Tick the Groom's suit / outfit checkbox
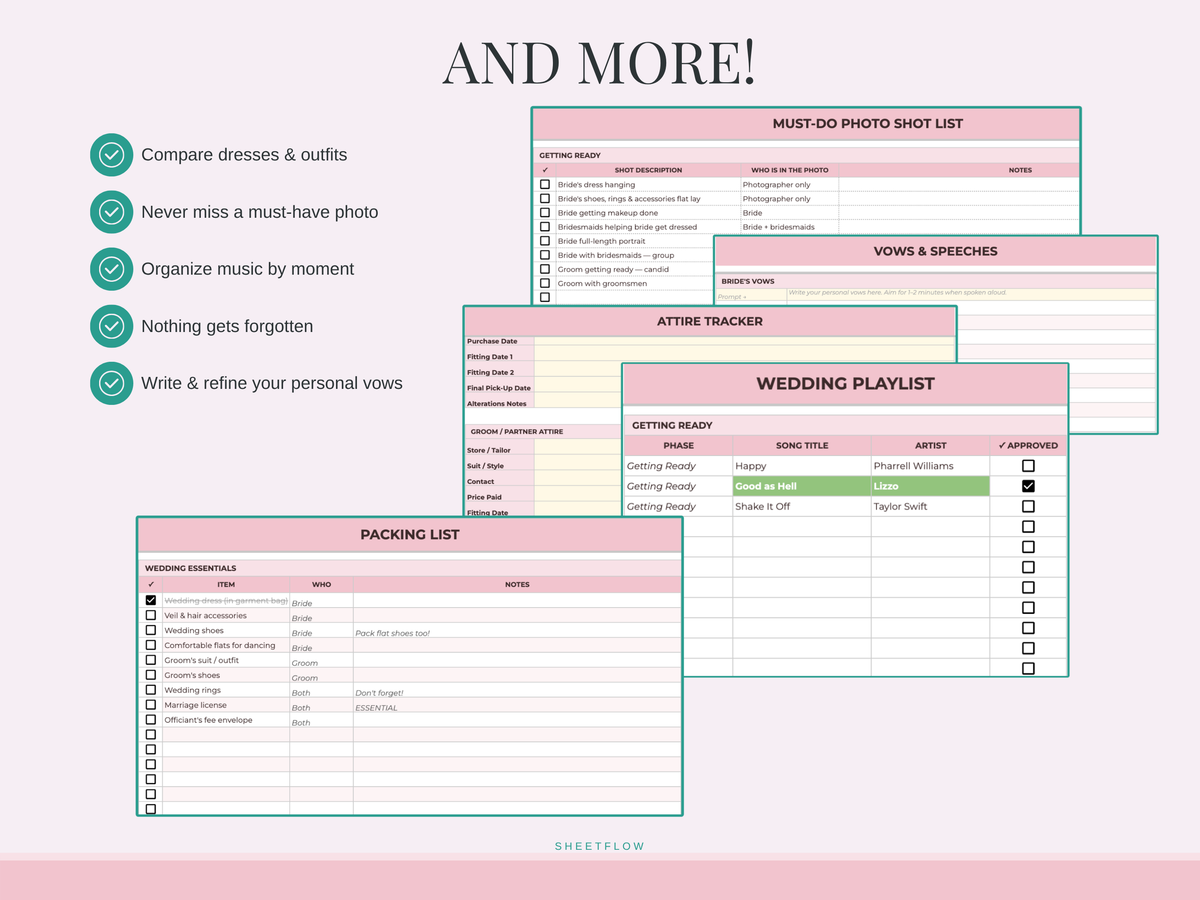Image resolution: width=1200 pixels, height=900 pixels. 151,660
